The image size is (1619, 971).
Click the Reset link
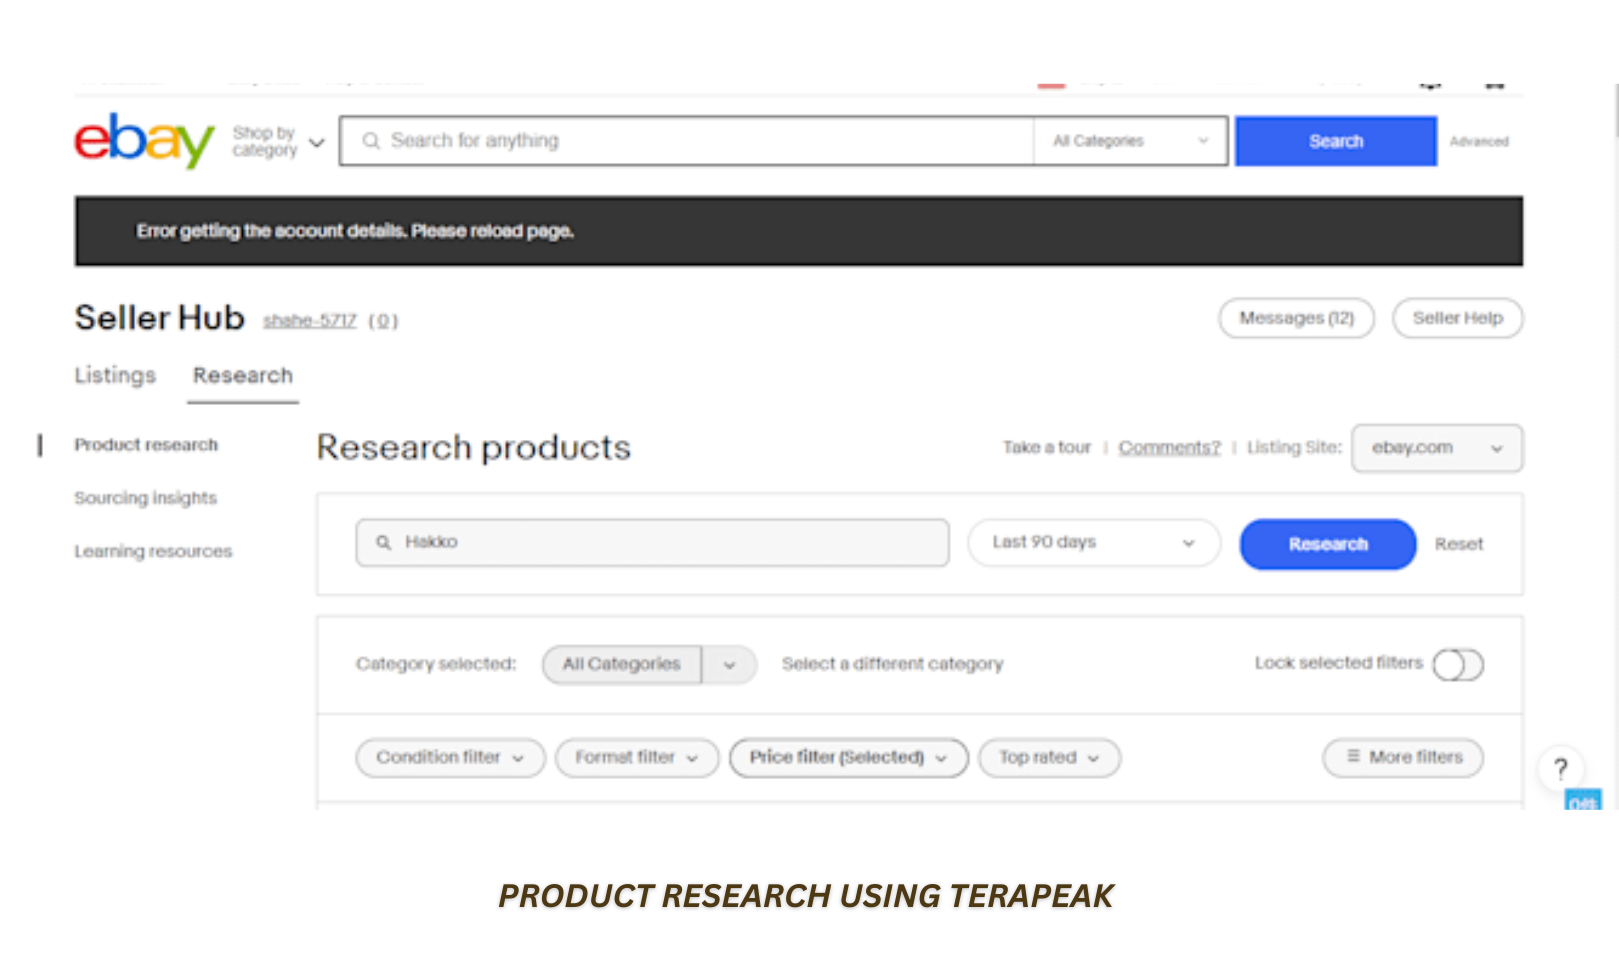pyautogui.click(x=1459, y=544)
